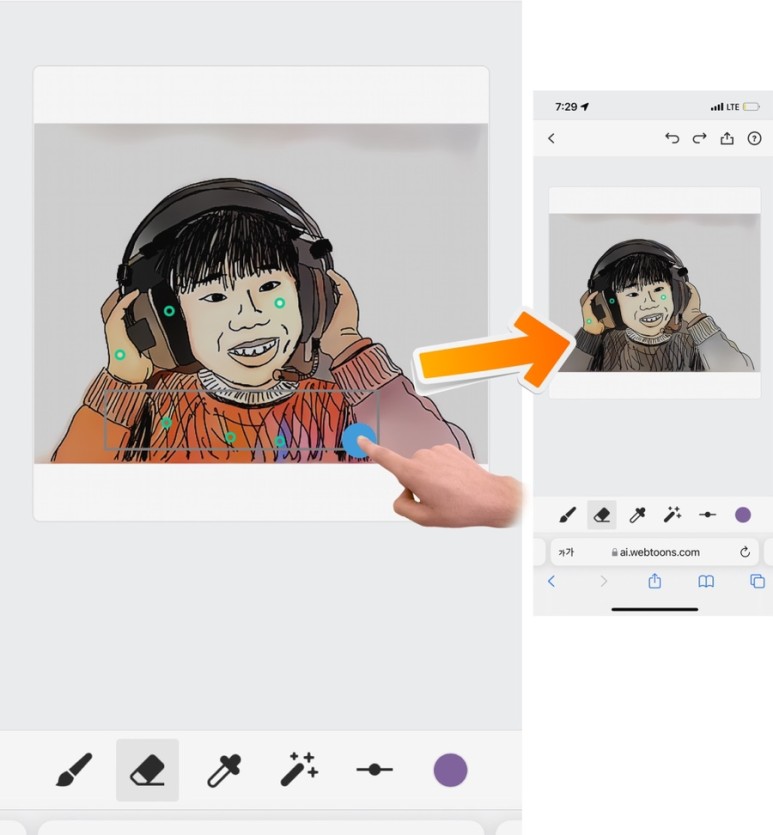Export the drawing via the header share icon

coord(727,138)
